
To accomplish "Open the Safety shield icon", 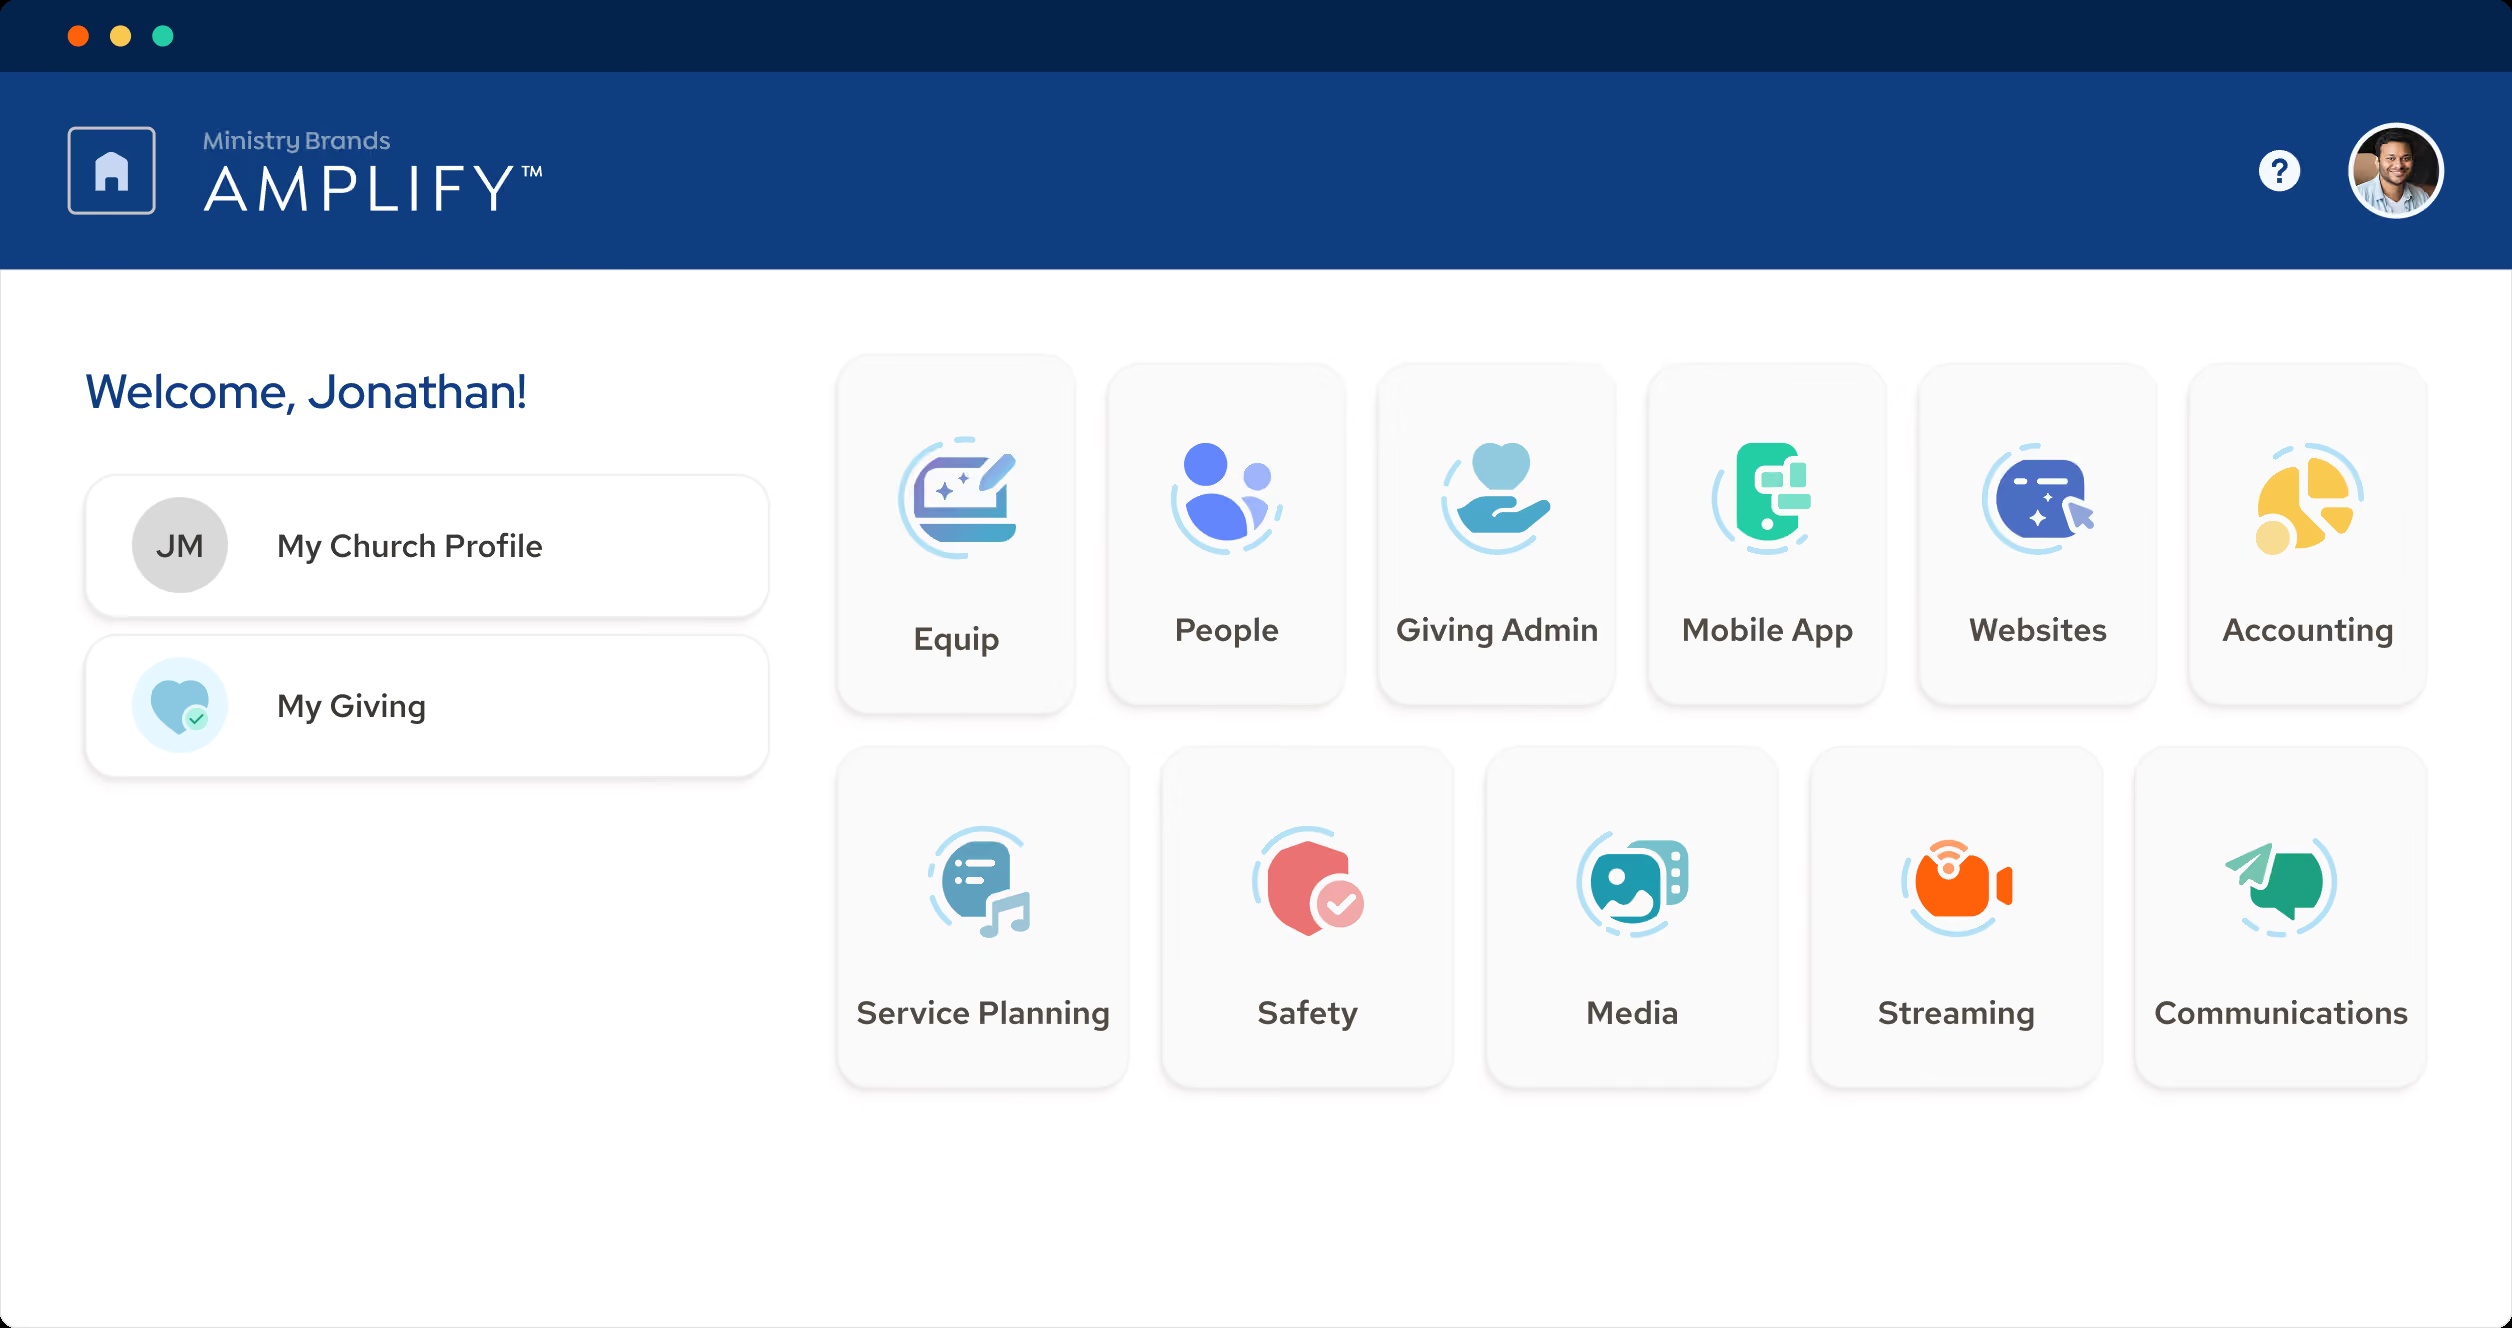I will (1307, 882).
